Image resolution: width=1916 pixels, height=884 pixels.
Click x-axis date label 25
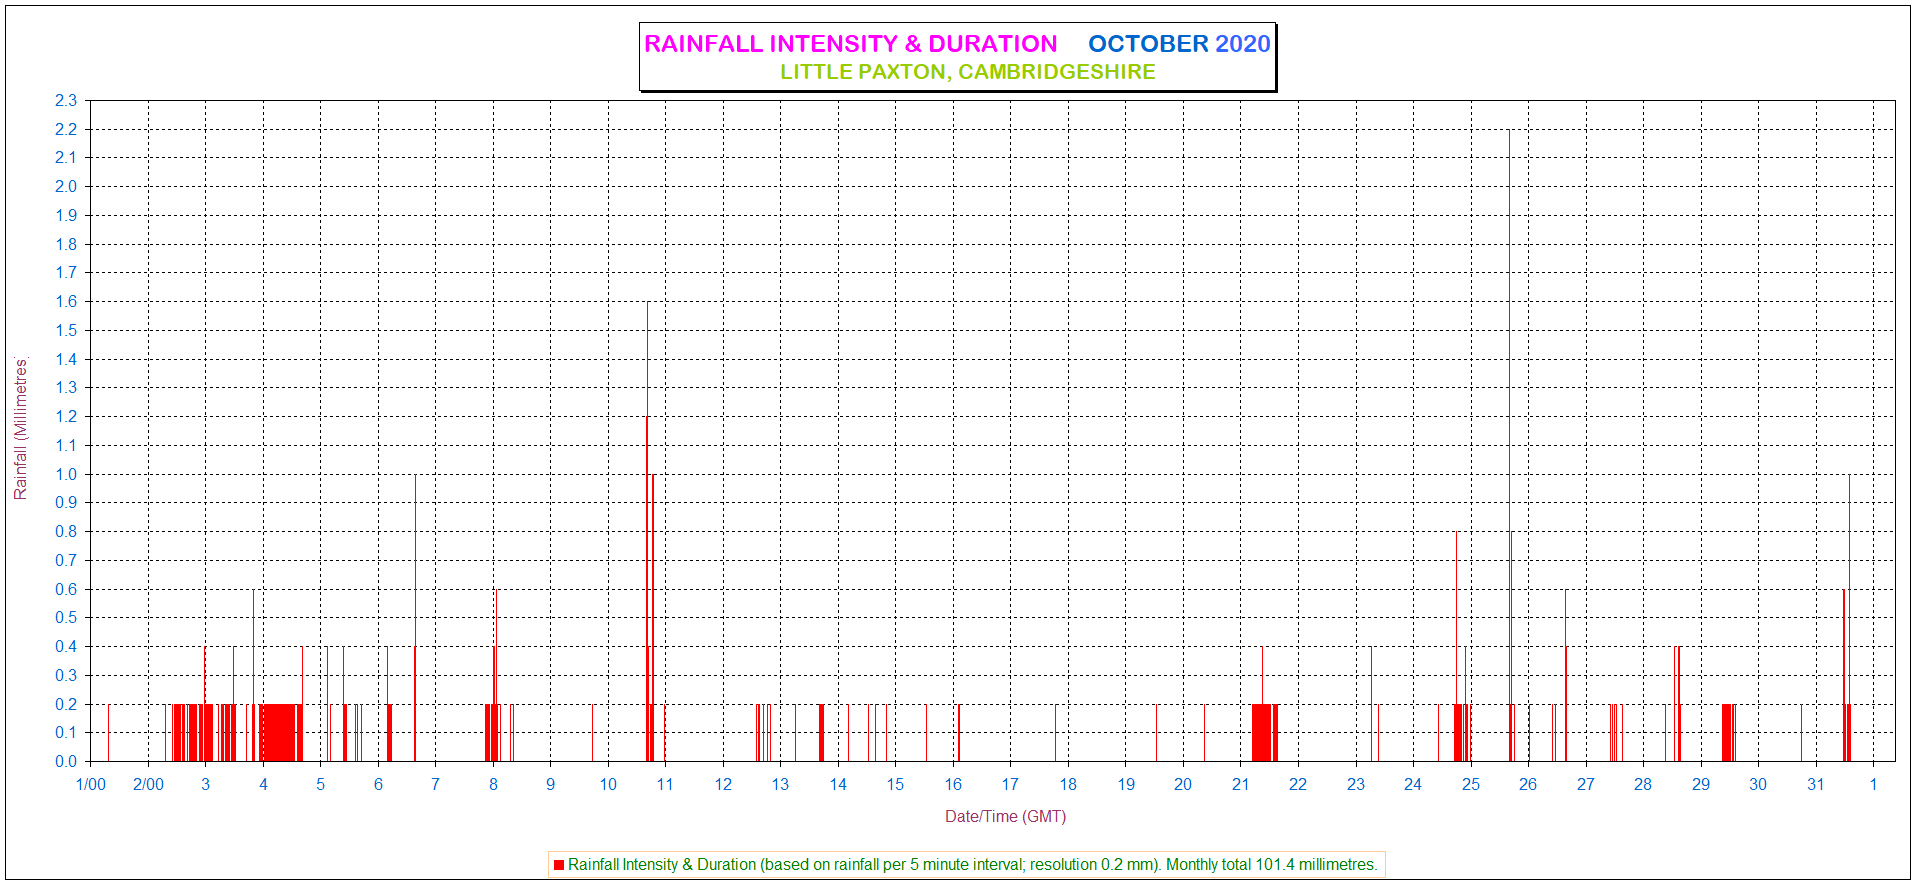tap(1470, 785)
